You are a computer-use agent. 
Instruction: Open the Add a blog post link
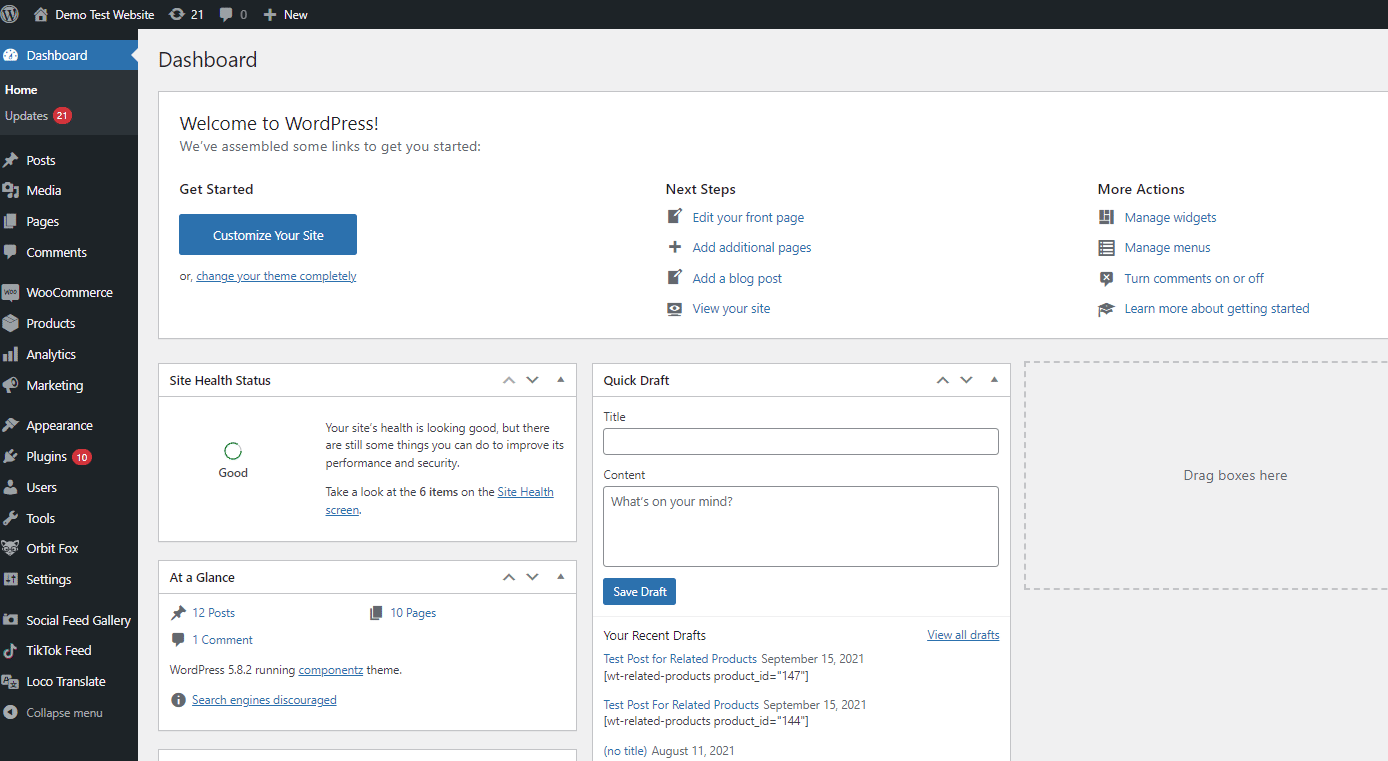coord(737,278)
